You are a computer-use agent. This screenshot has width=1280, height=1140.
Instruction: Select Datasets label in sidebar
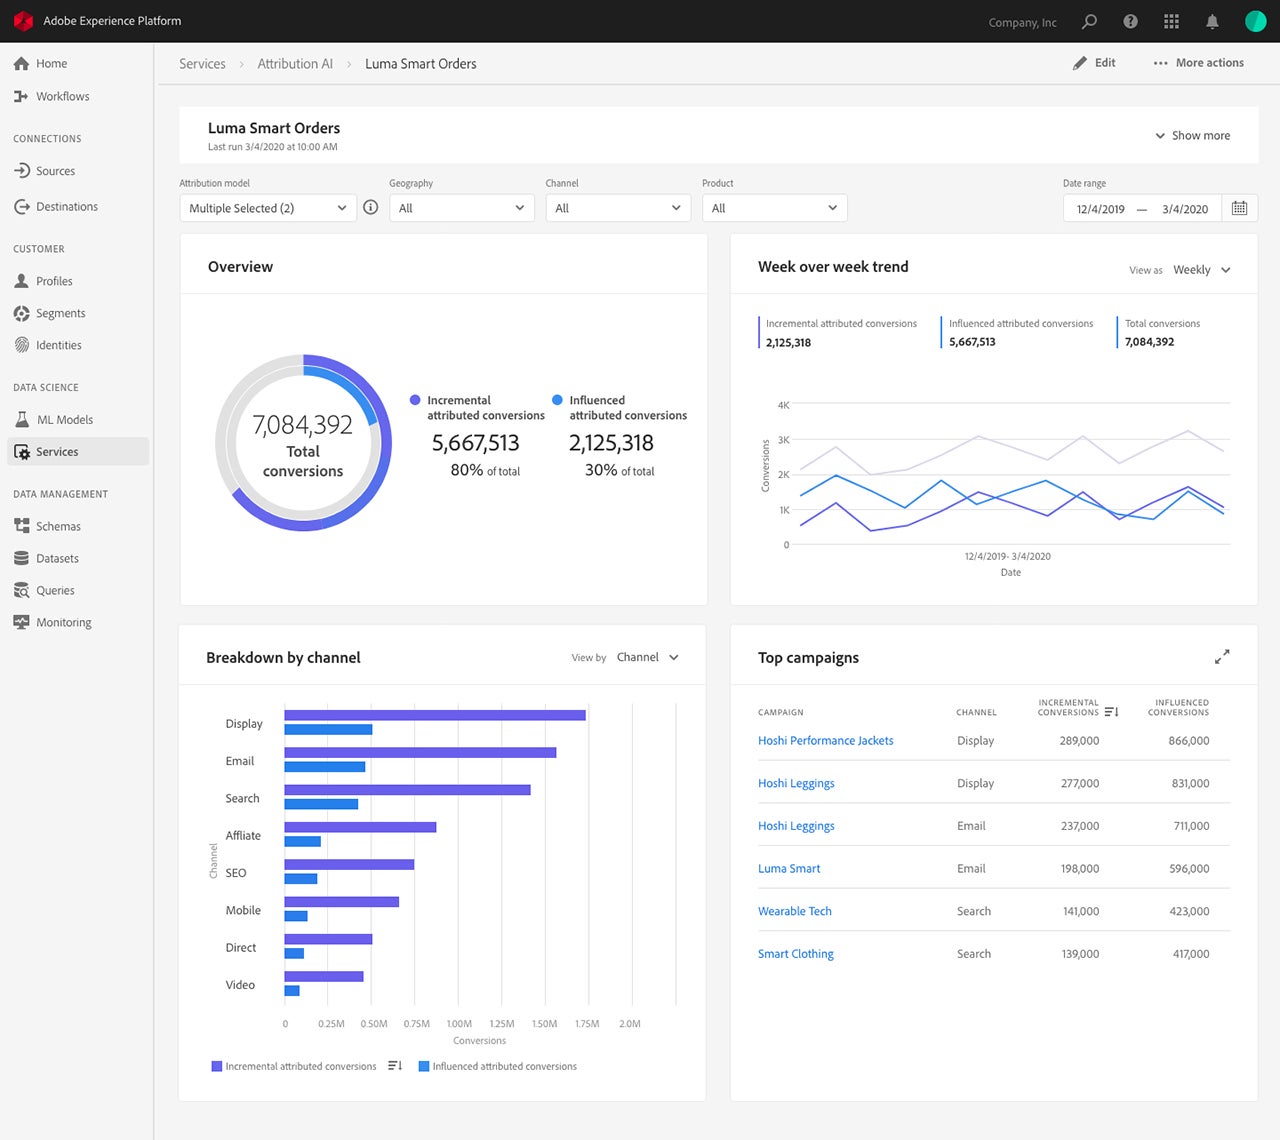coord(57,558)
